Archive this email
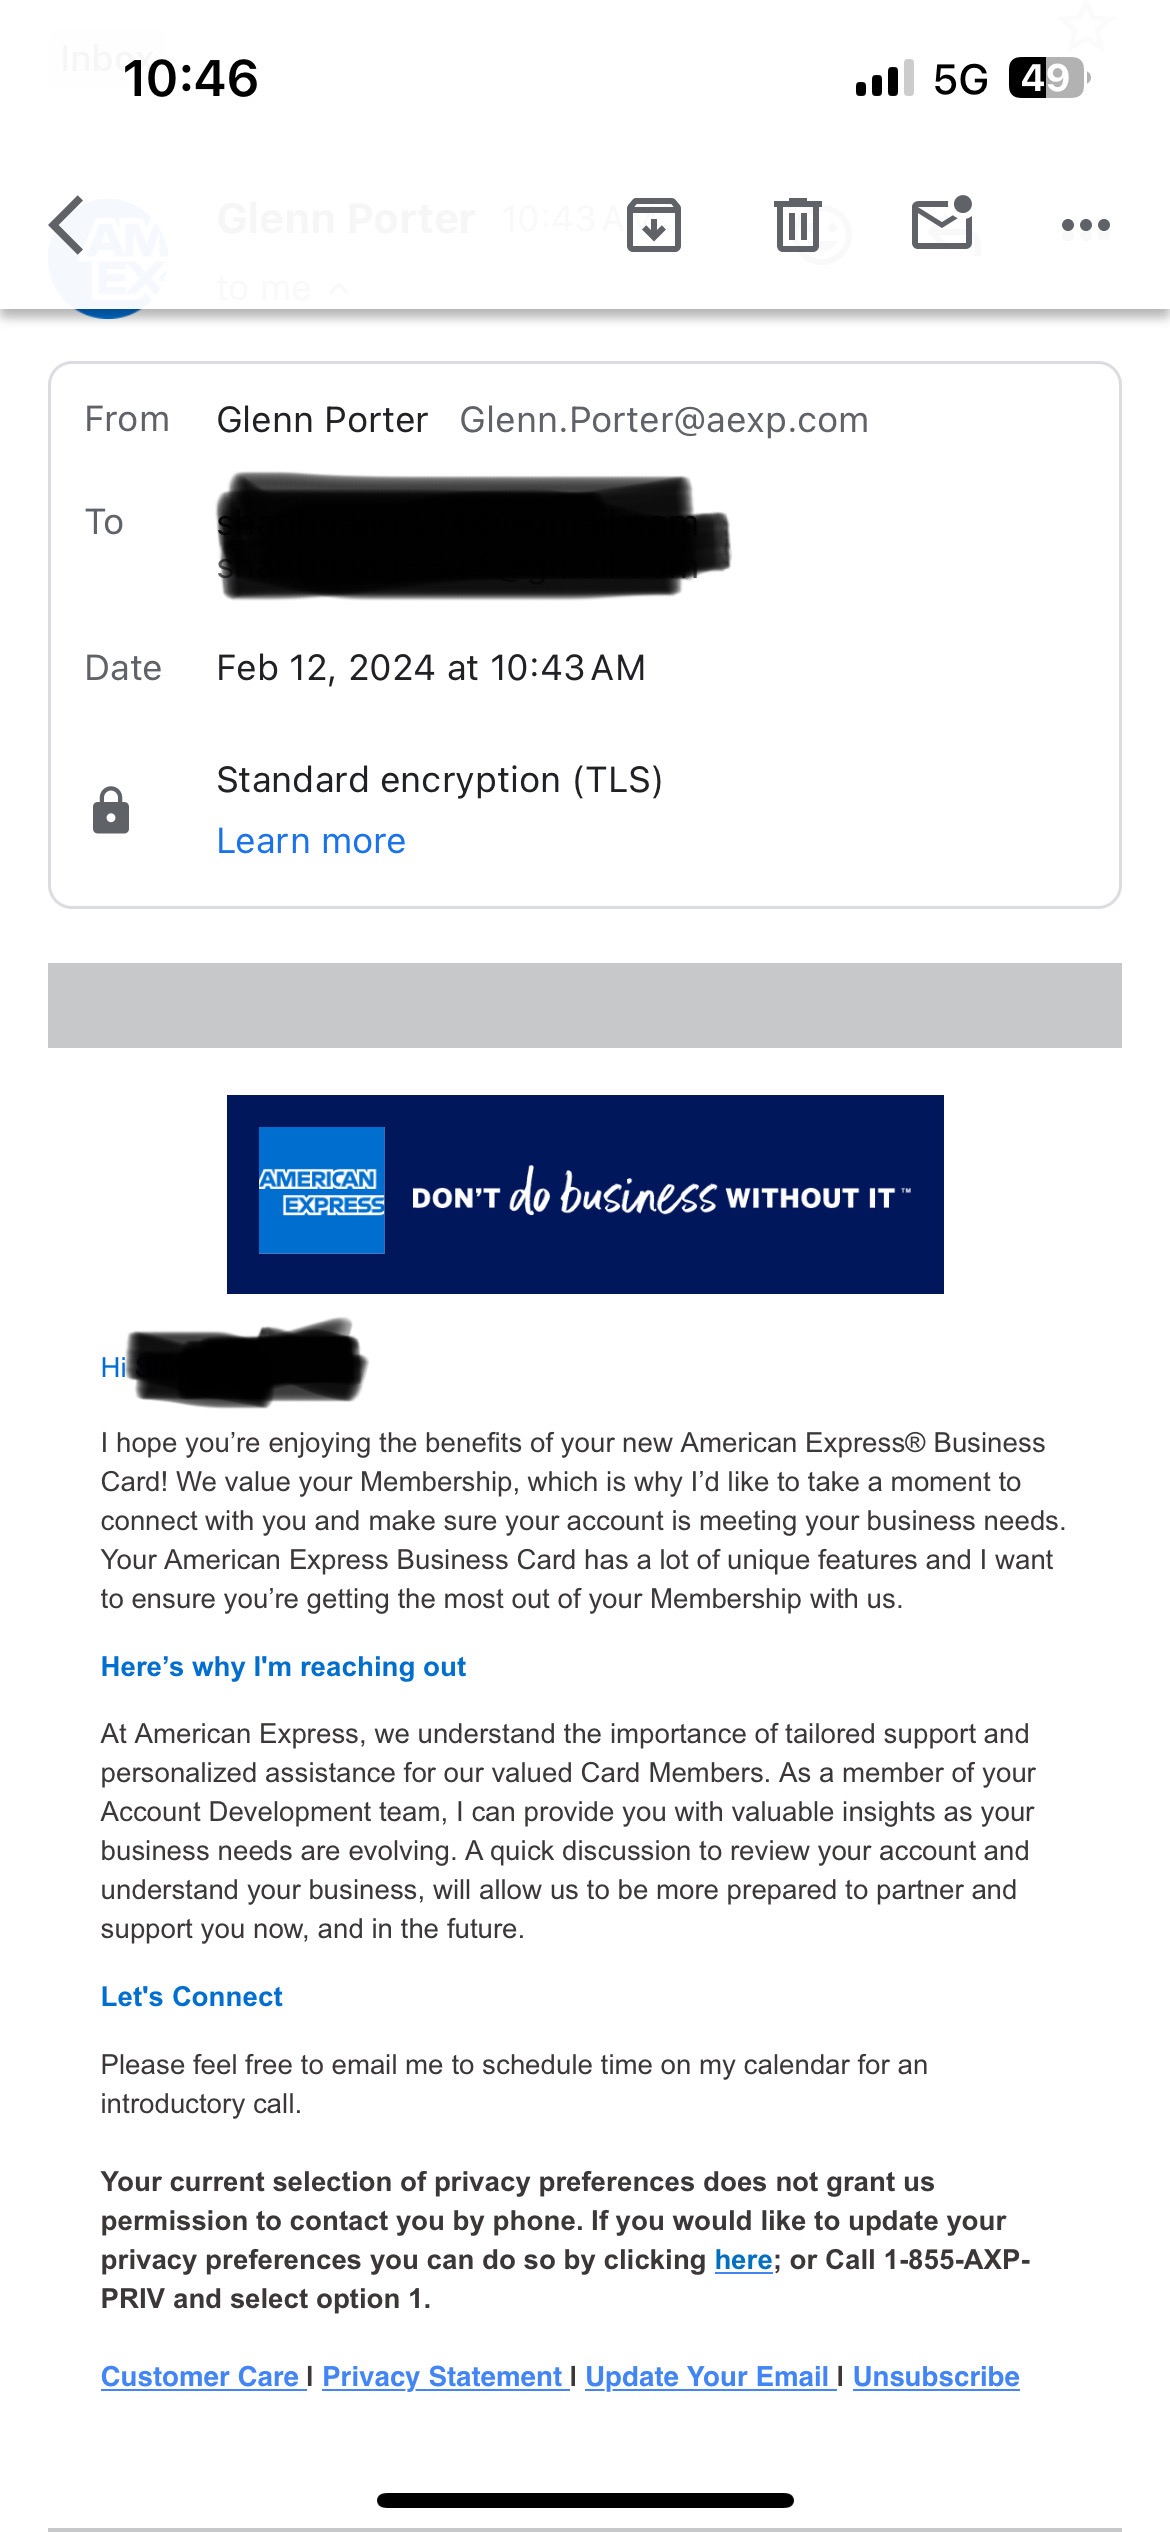1170x2532 pixels. tap(654, 225)
